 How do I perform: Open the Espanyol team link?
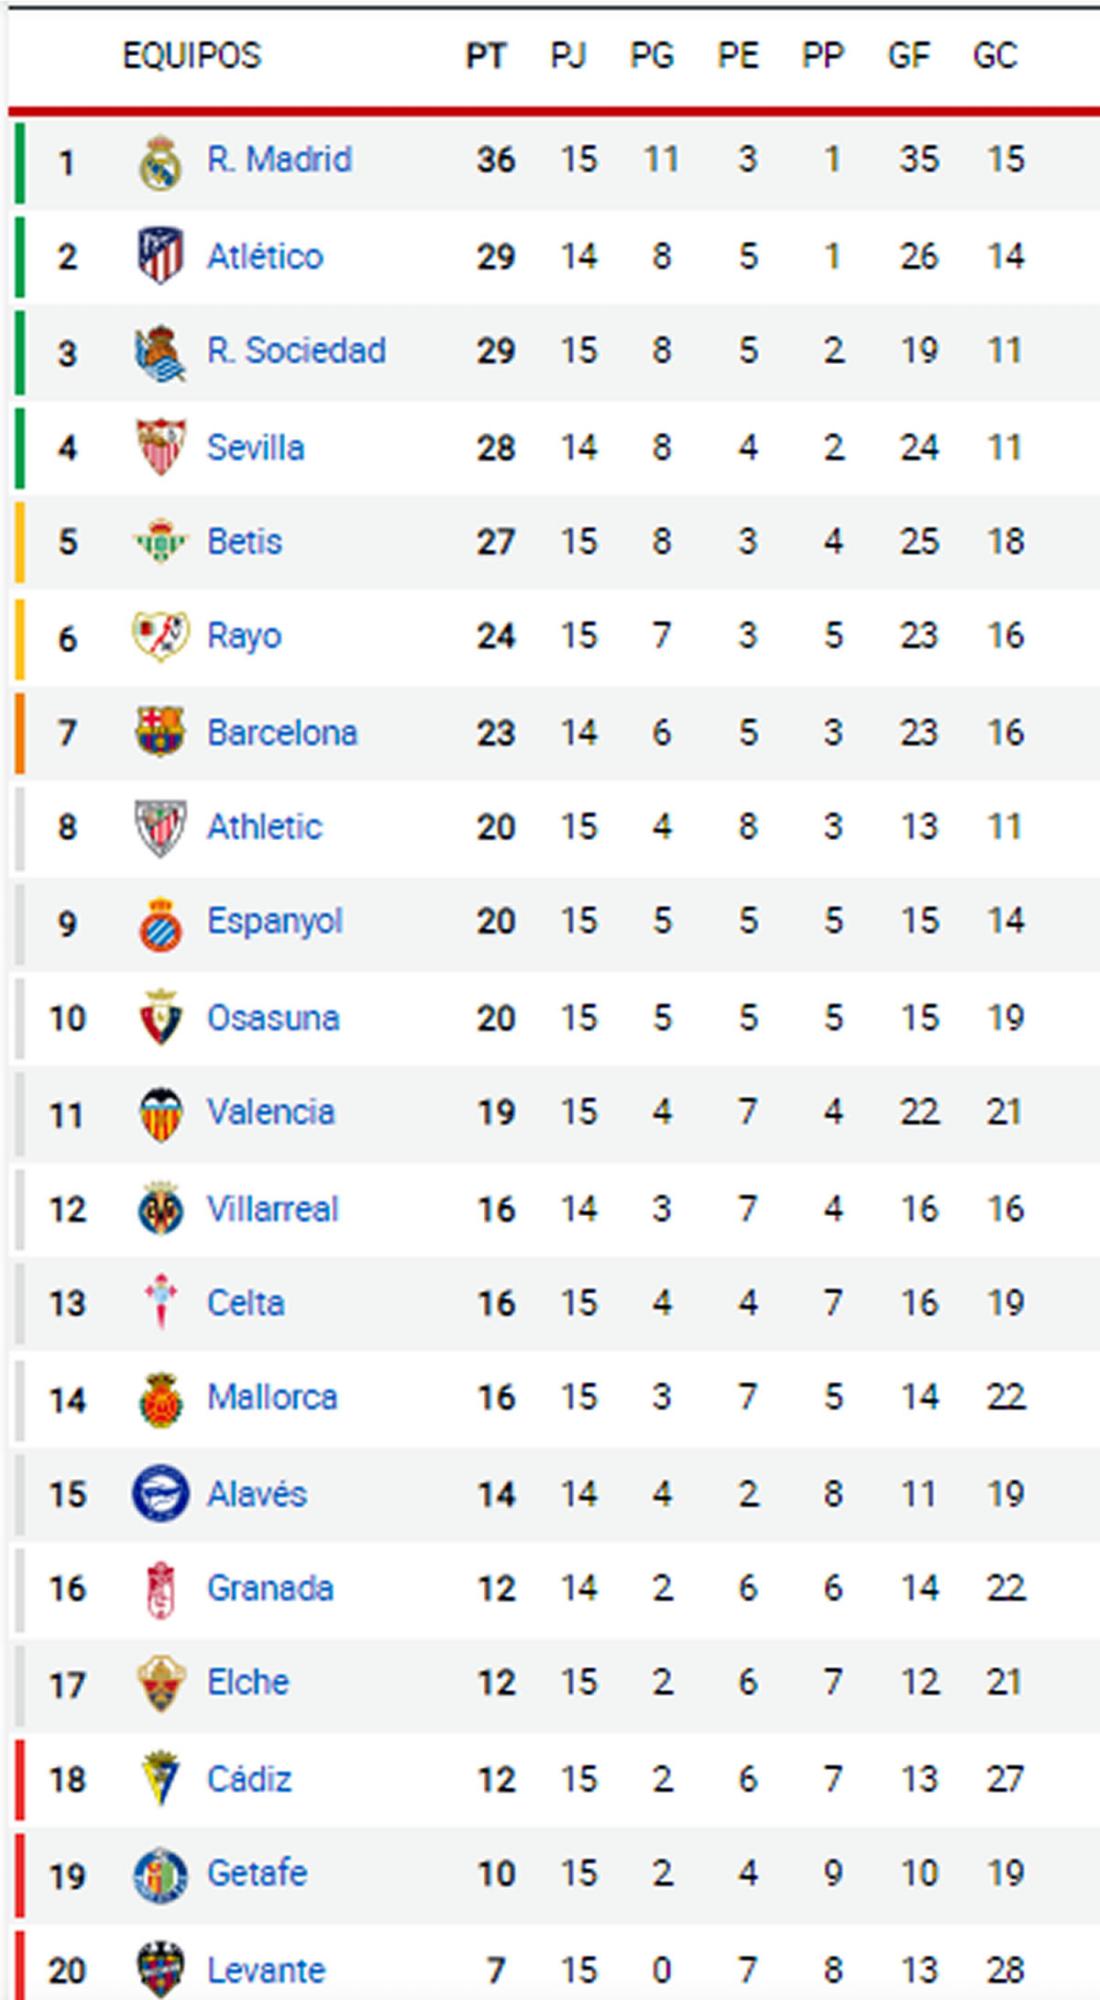[274, 921]
